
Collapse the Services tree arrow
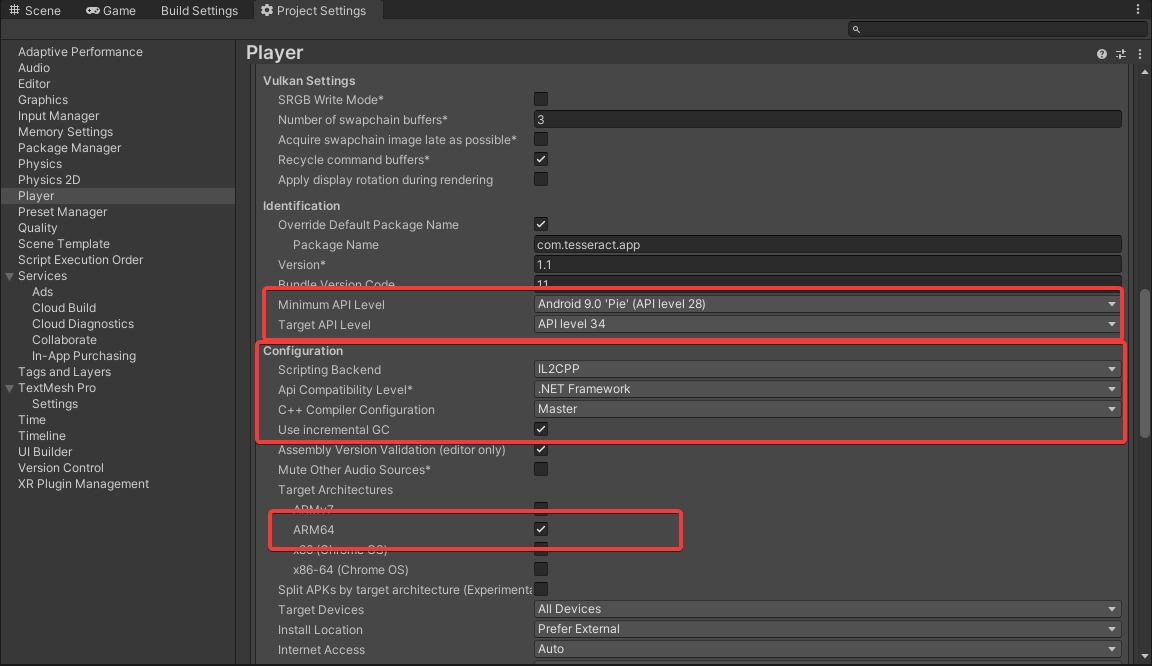[10, 276]
